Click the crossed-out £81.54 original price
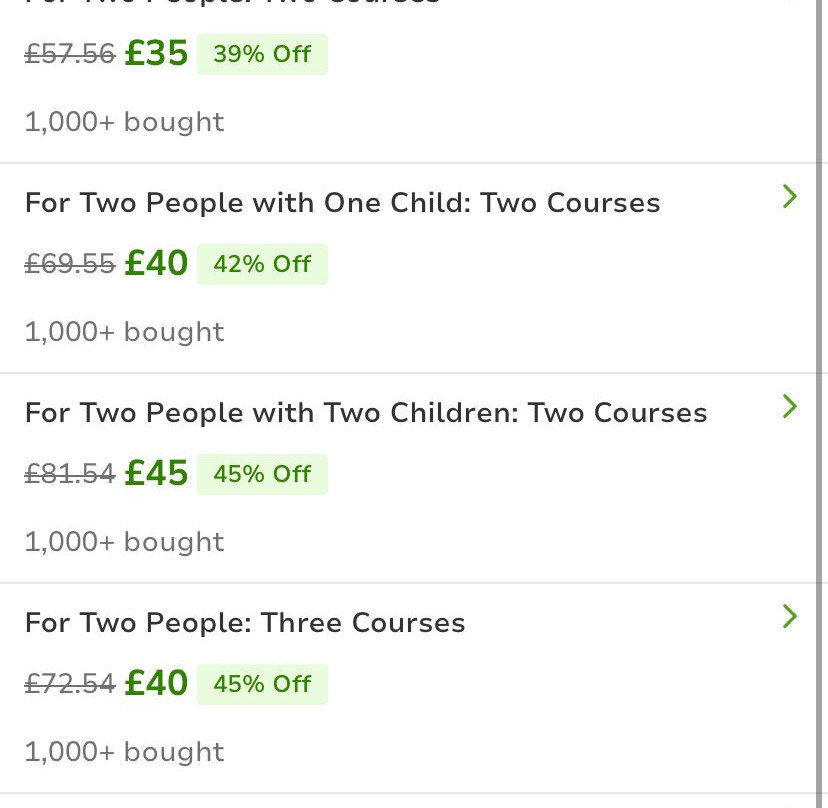 (70, 475)
